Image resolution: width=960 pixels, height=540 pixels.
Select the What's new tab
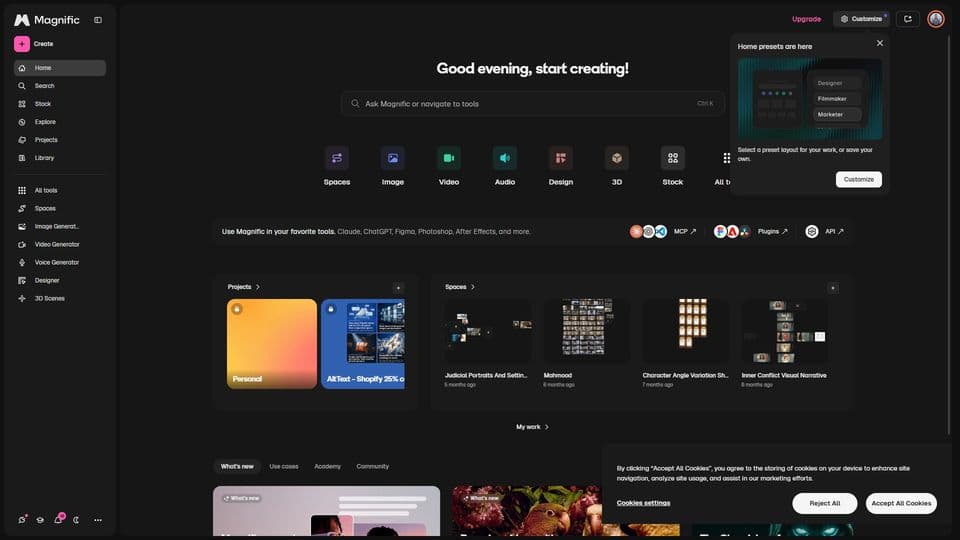click(x=237, y=467)
